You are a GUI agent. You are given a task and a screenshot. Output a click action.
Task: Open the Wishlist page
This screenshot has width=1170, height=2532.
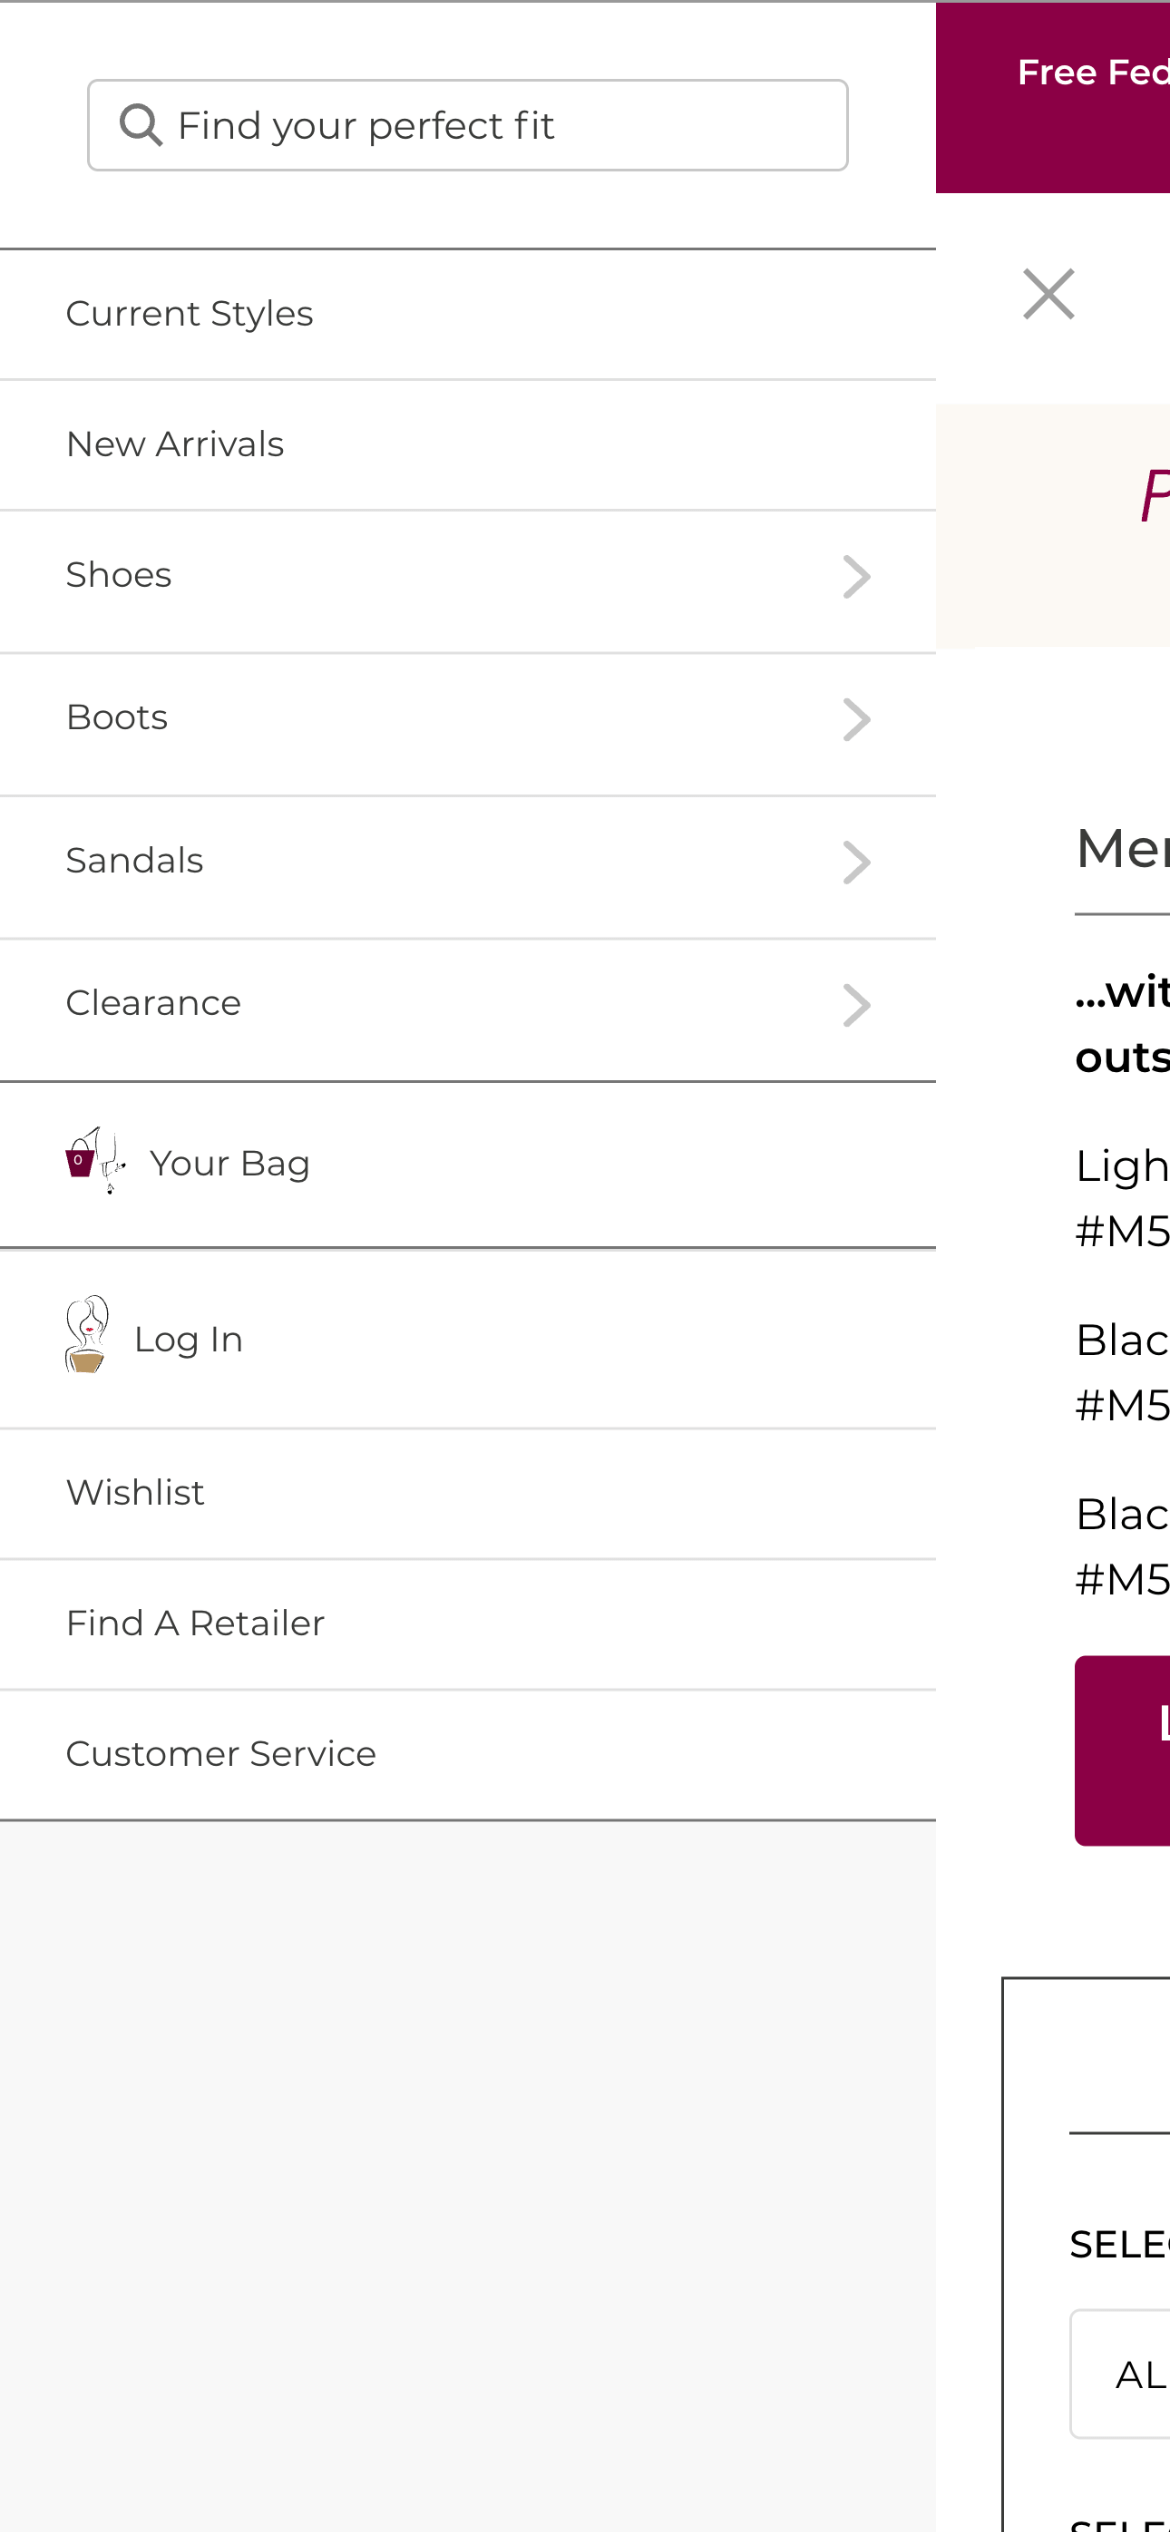point(135,1492)
